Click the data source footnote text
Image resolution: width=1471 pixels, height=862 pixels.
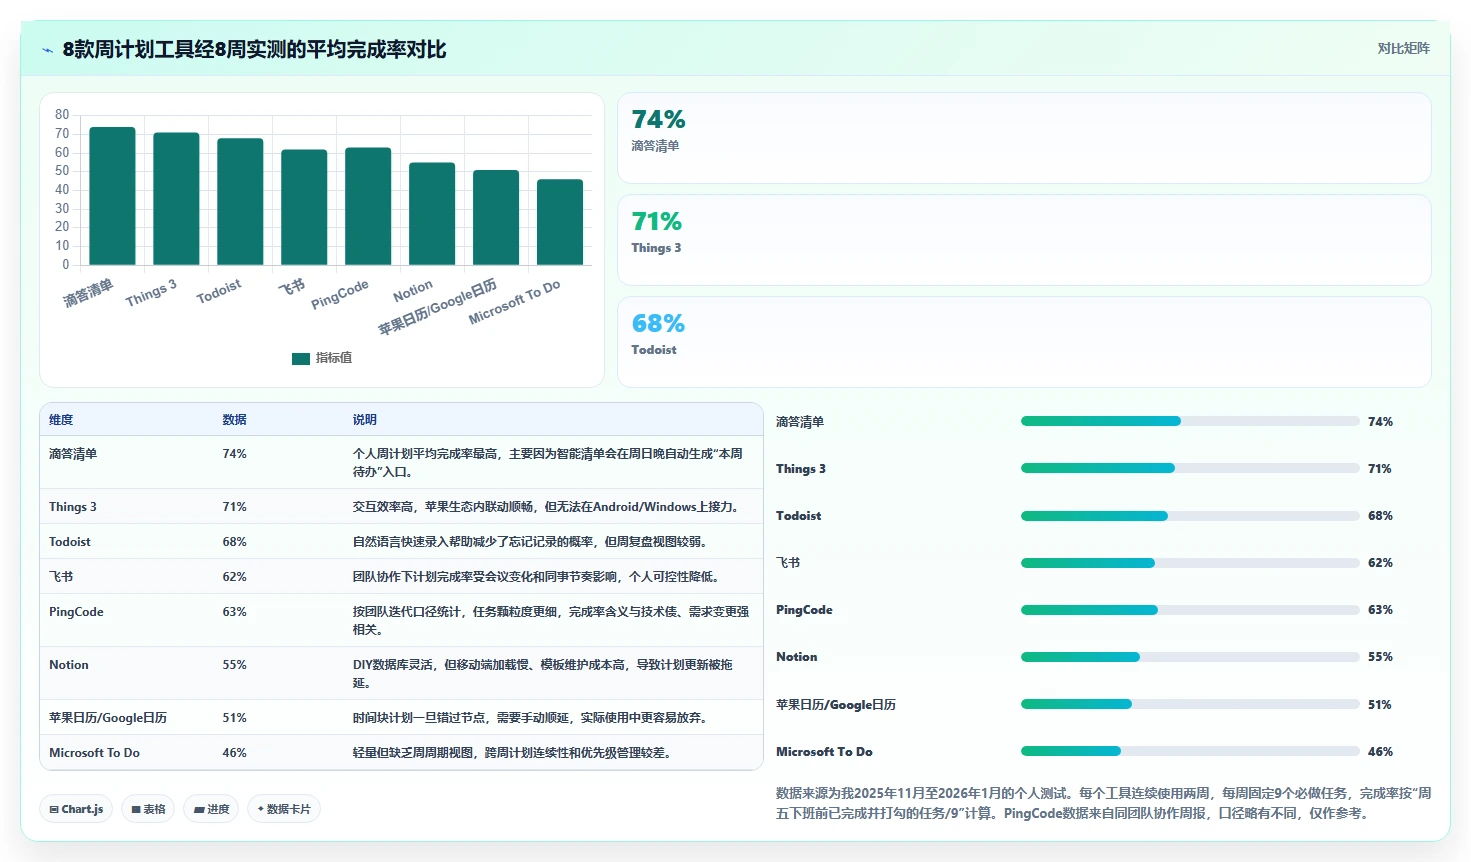pos(1103,803)
